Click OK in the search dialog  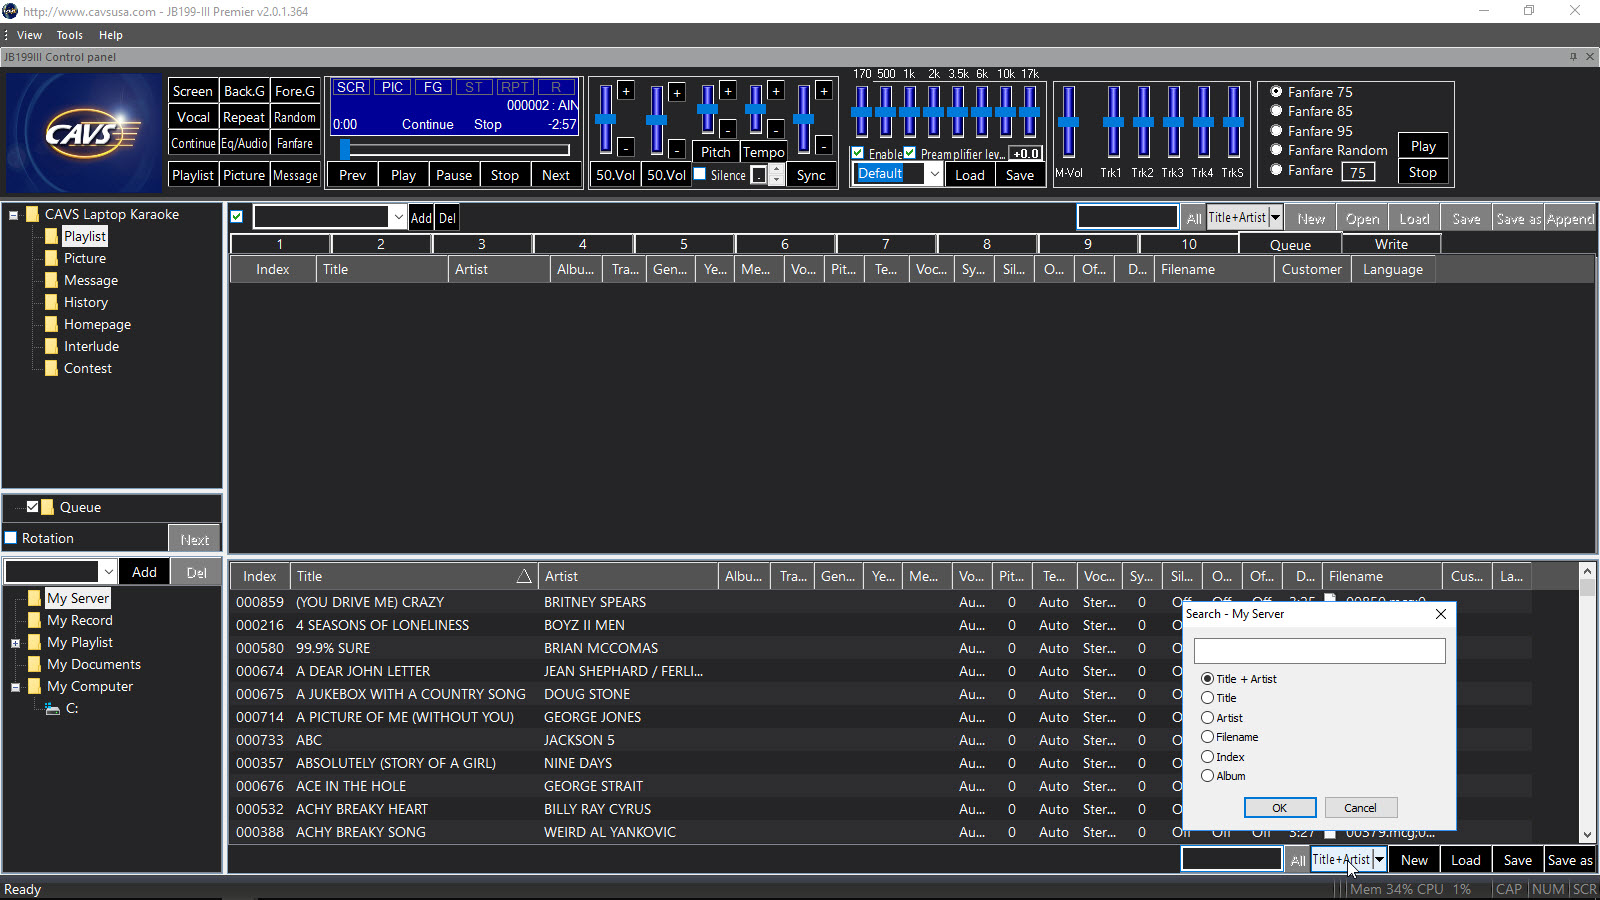coord(1280,808)
